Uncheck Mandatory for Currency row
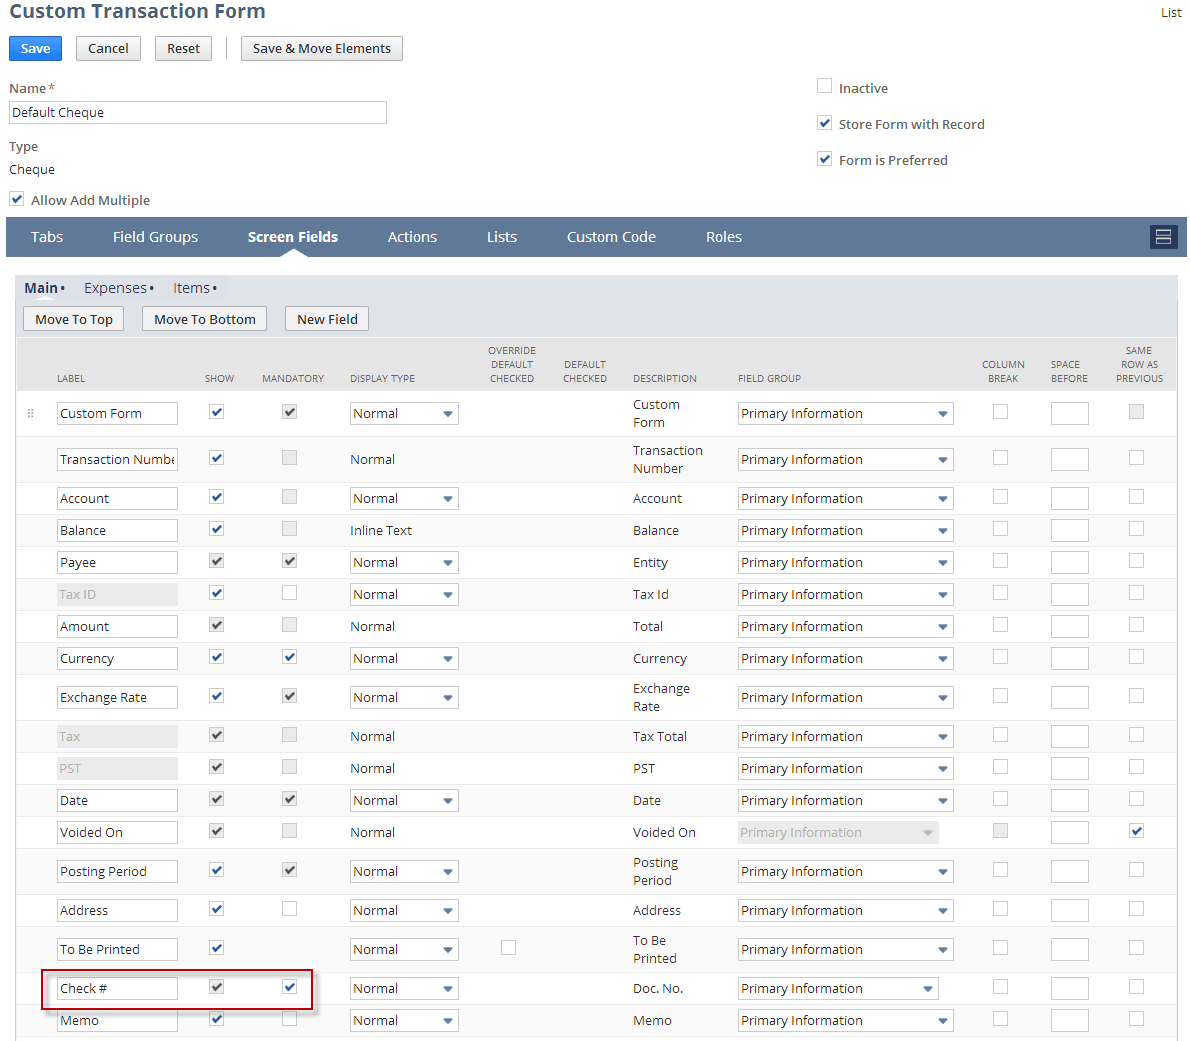Image resolution: width=1190 pixels, height=1041 pixels. pos(289,657)
